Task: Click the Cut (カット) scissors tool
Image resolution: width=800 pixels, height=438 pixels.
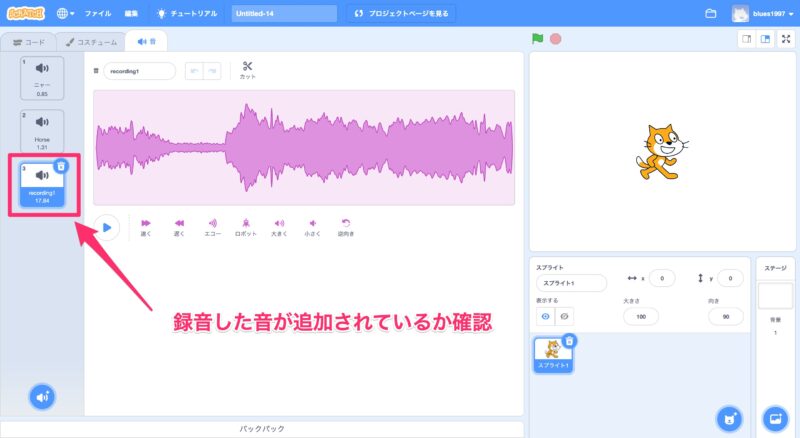Action: (x=247, y=69)
